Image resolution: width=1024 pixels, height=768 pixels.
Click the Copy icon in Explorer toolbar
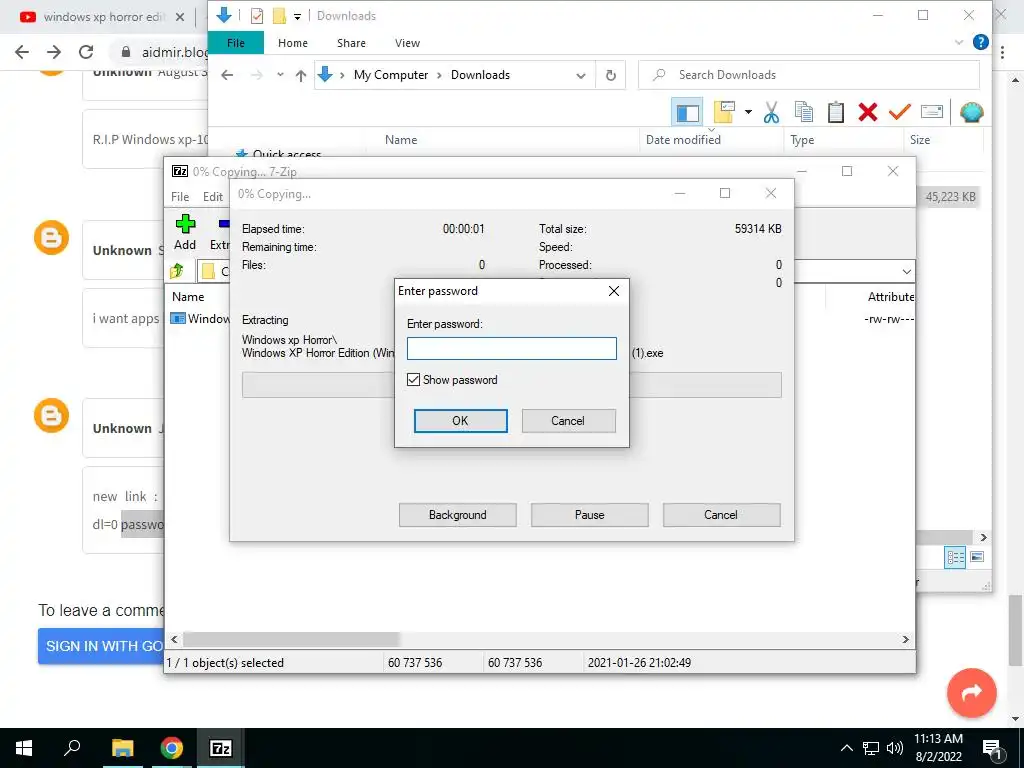(804, 112)
